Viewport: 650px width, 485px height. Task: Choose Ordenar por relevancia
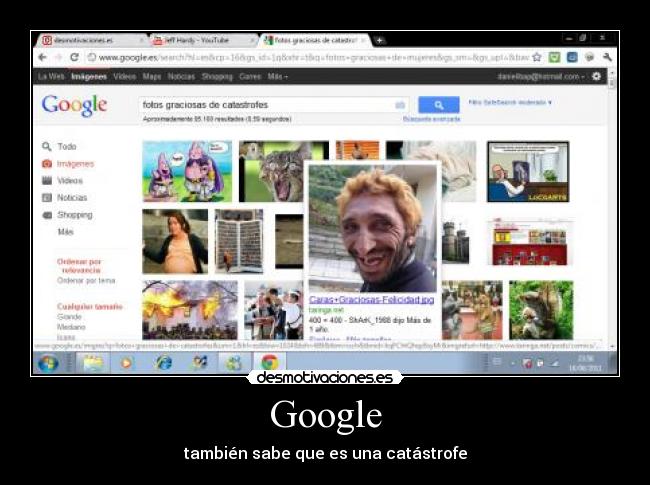80,266
